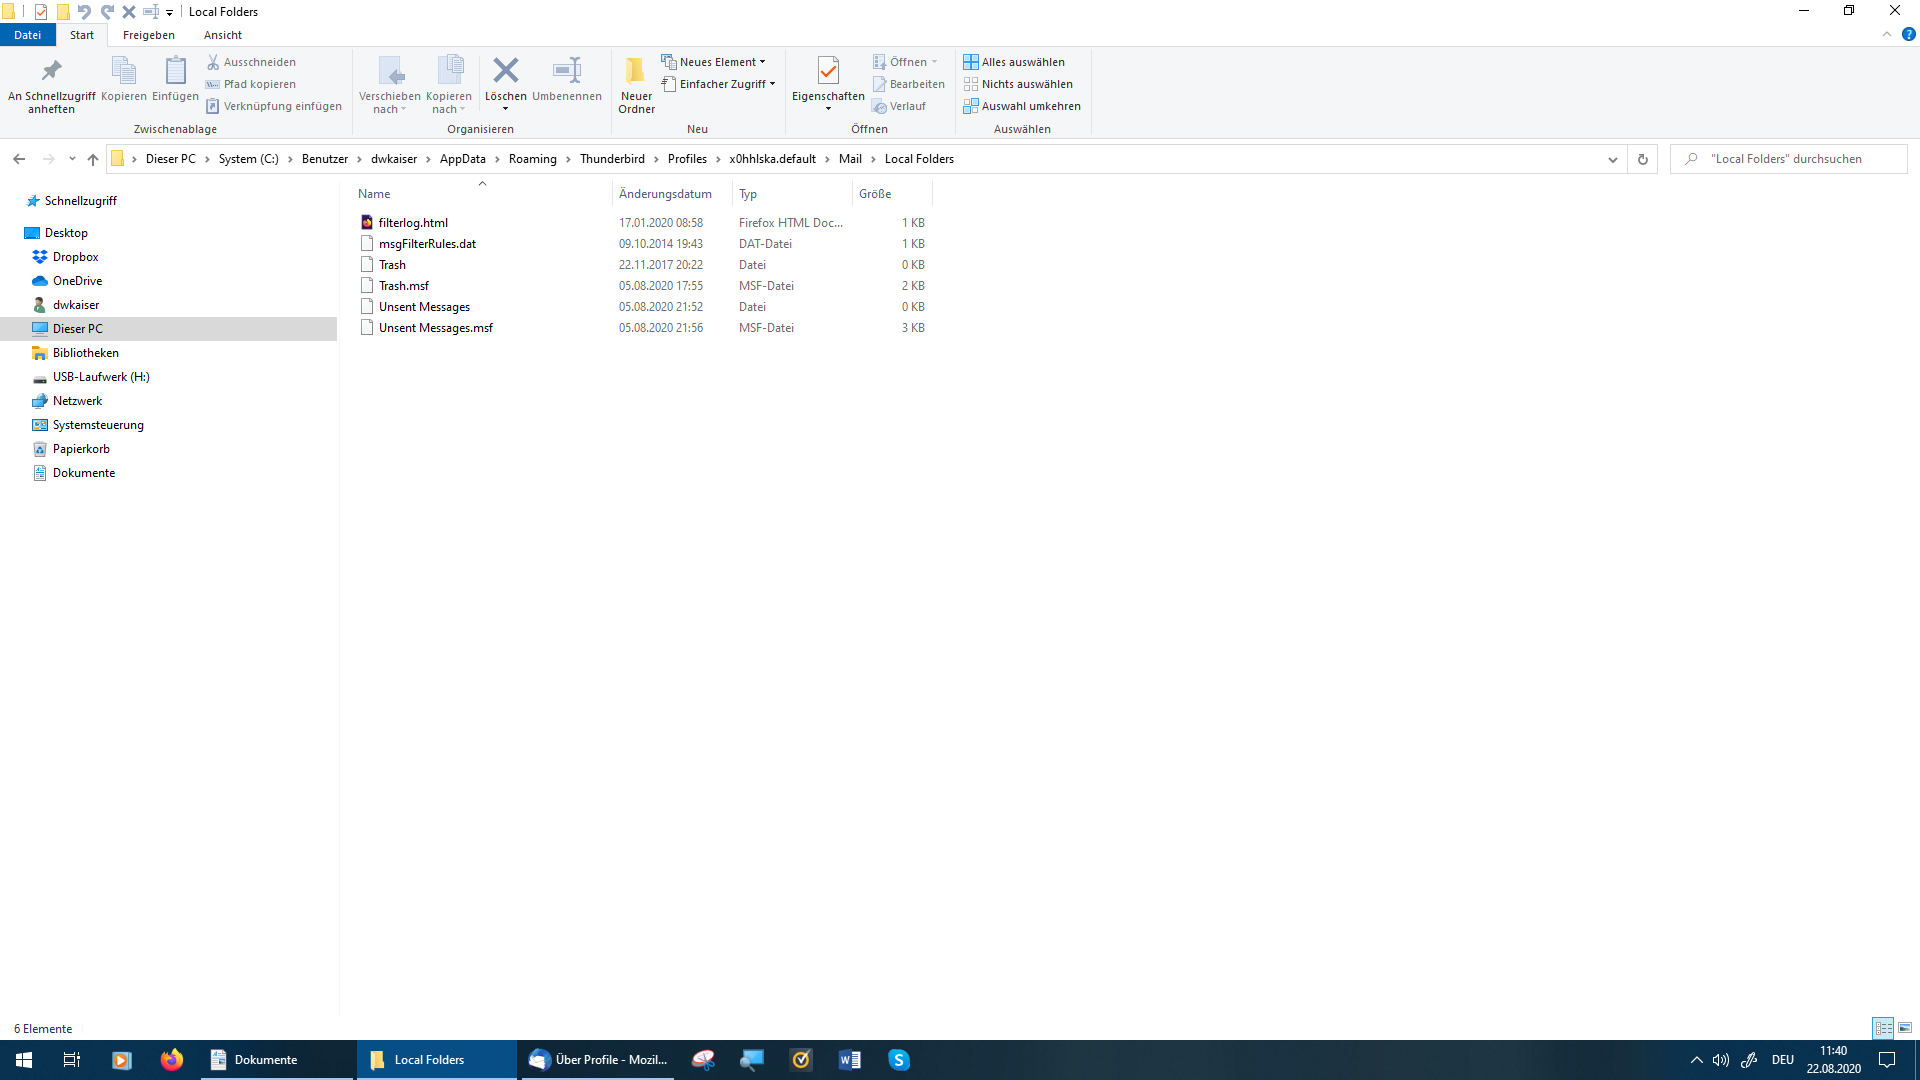
Task: Open the taskbar volume control
Action: click(1720, 1060)
